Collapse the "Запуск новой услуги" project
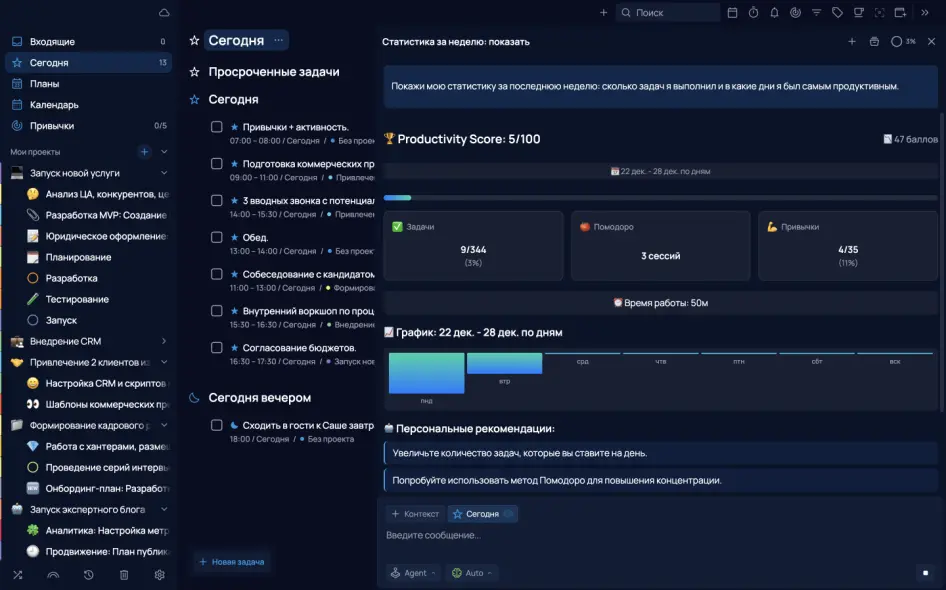The height and width of the screenshot is (590, 946). [164, 173]
